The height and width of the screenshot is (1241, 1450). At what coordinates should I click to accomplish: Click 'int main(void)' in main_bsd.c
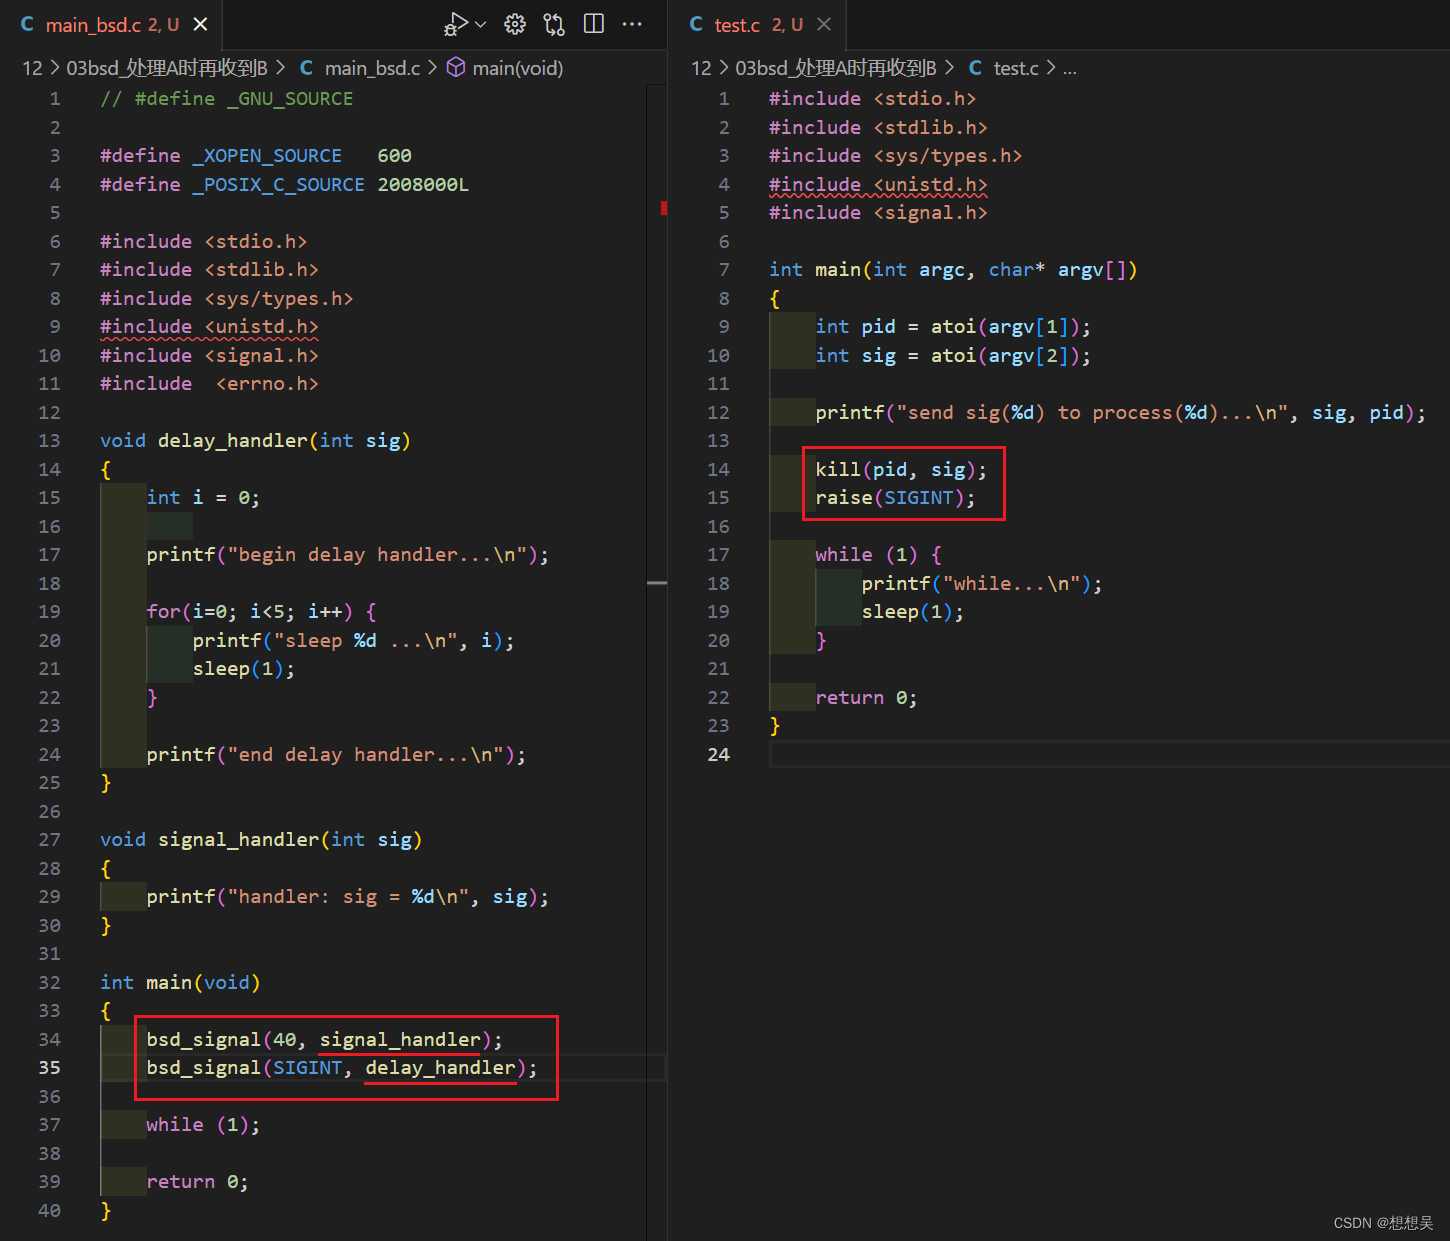click(x=180, y=983)
